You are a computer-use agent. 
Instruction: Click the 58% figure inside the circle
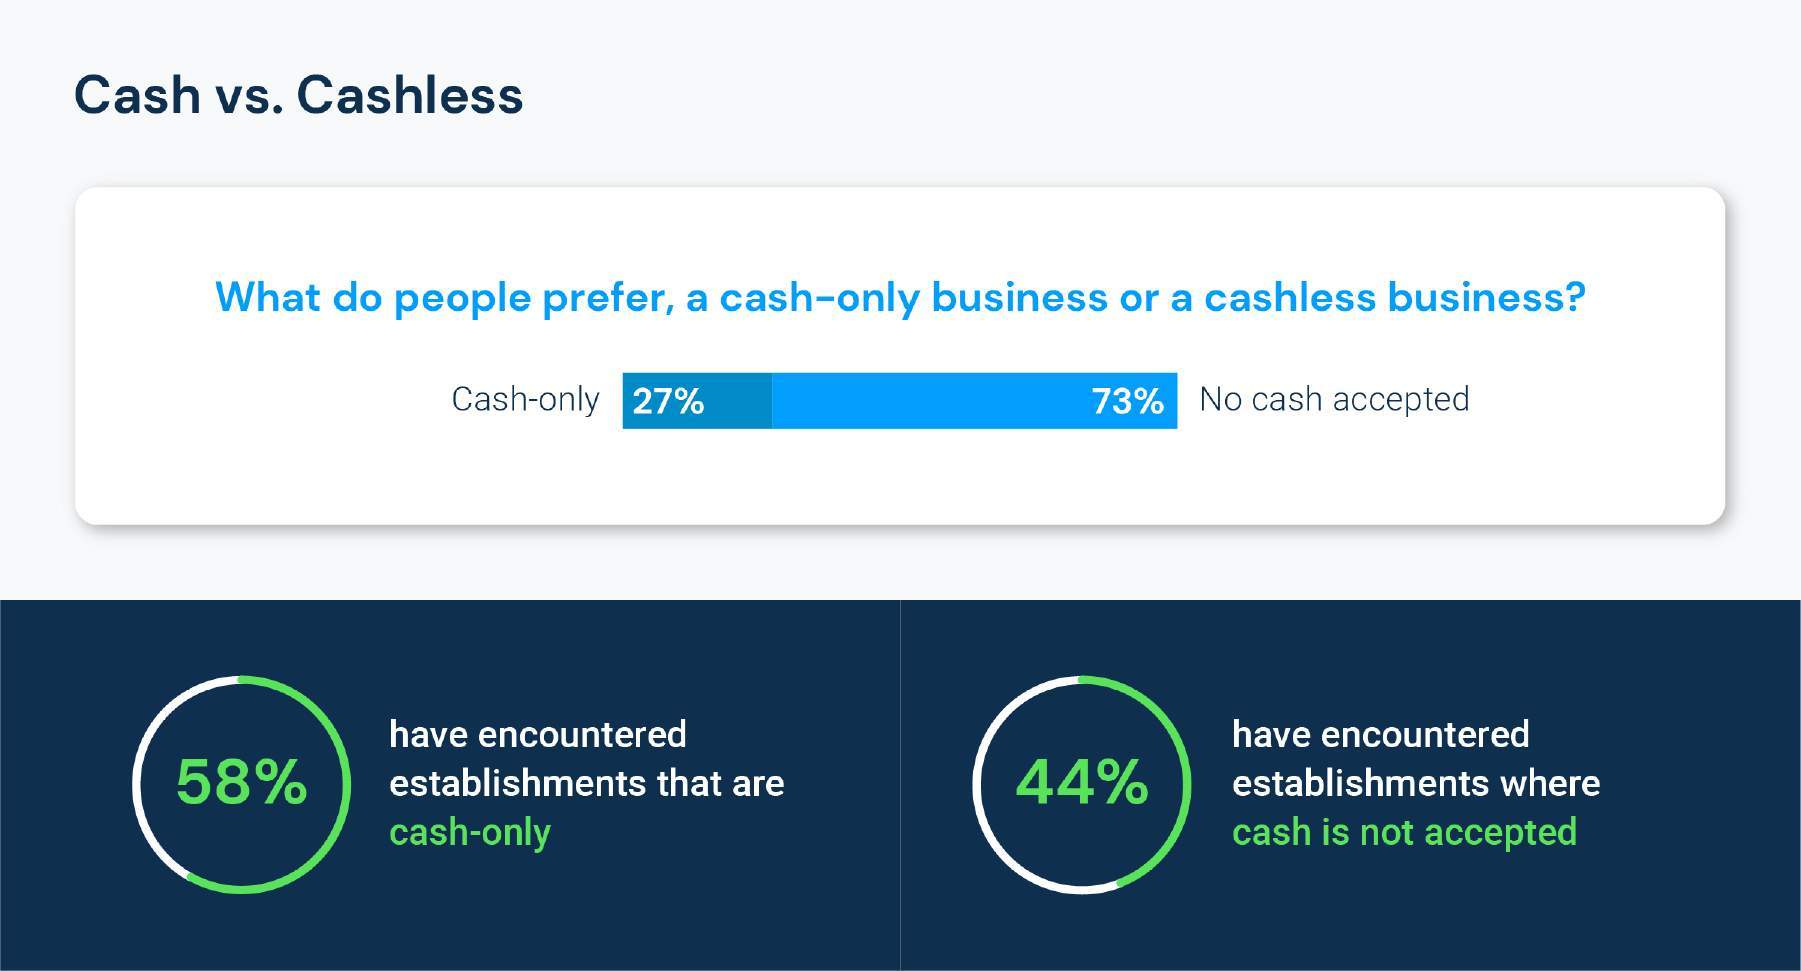(x=241, y=782)
